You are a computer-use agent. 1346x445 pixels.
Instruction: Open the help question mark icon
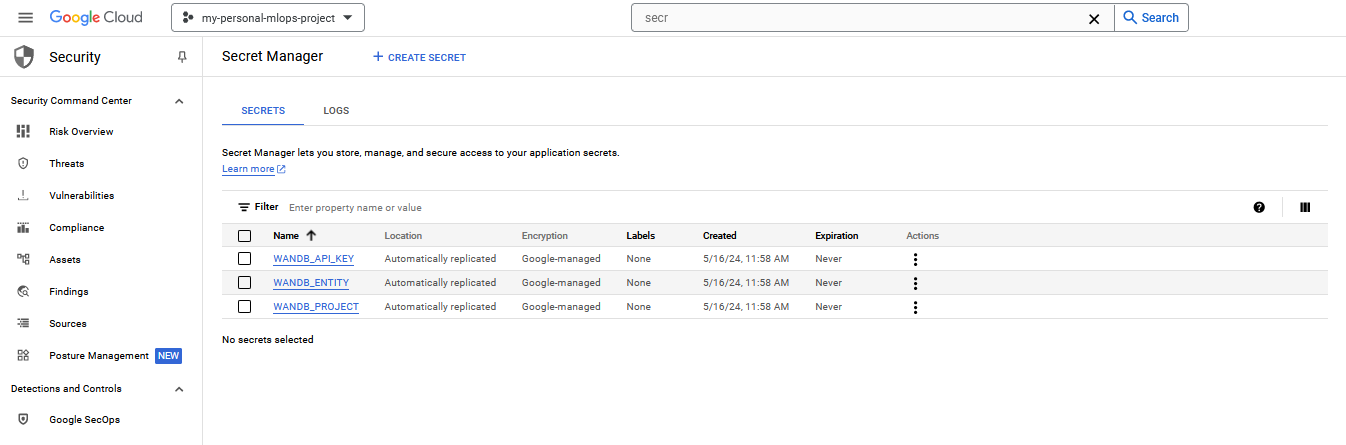1259,207
